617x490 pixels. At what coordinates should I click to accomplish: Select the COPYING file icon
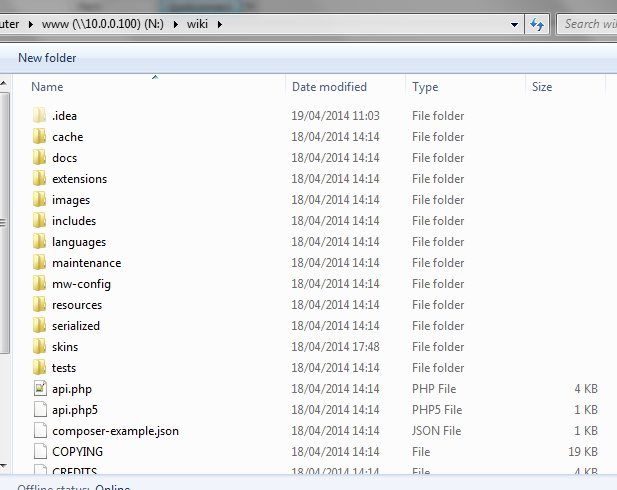click(x=39, y=452)
